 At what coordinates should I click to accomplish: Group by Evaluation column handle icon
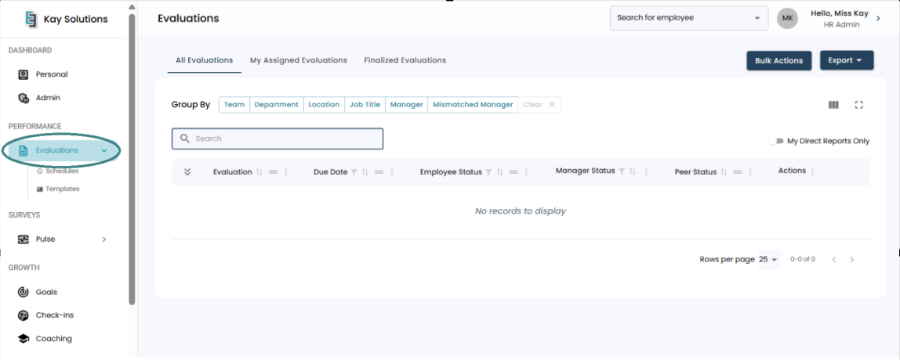click(273, 172)
